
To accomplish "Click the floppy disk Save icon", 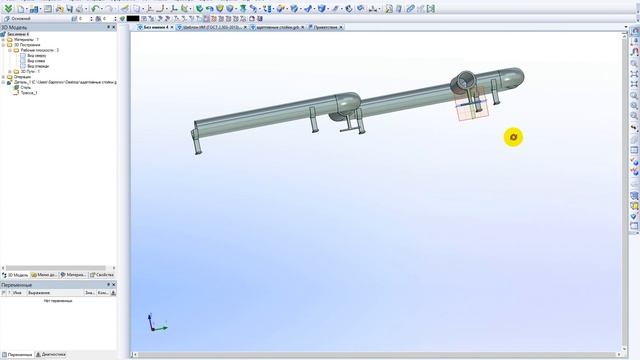I will coord(69,9).
